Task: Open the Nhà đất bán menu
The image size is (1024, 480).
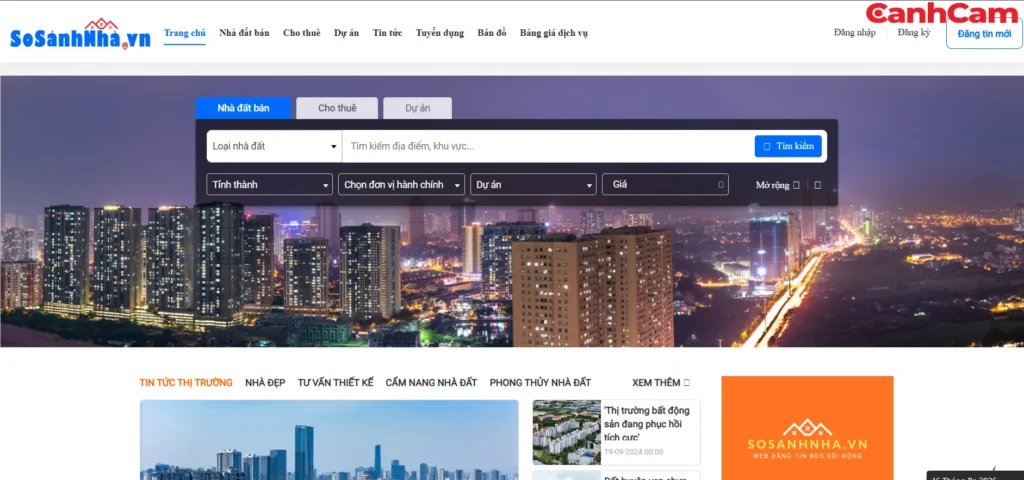Action: (244, 33)
